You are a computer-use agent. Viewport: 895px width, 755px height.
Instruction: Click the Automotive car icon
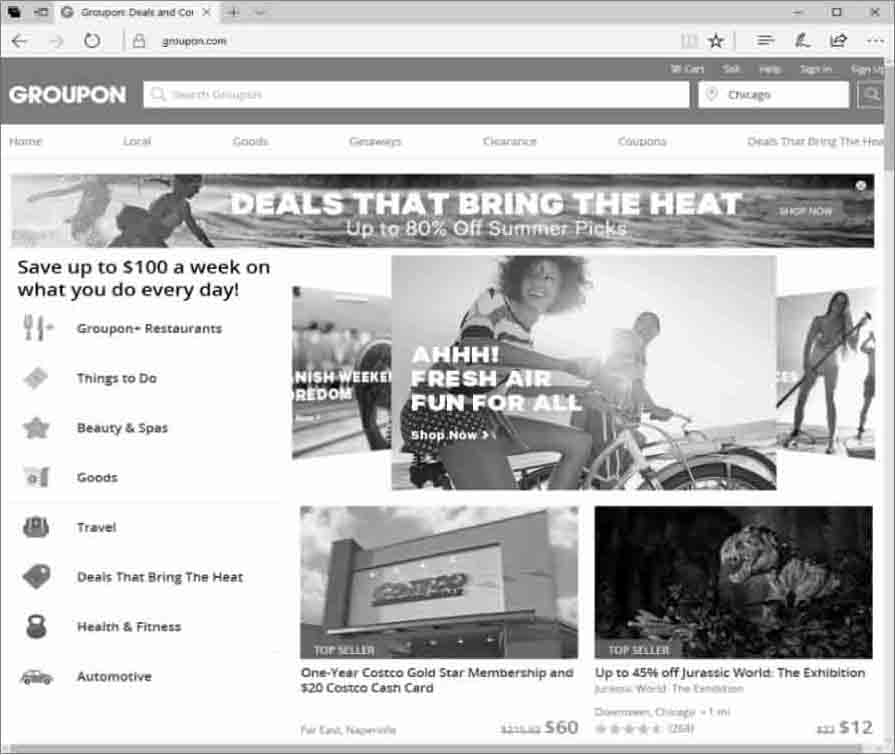36,677
